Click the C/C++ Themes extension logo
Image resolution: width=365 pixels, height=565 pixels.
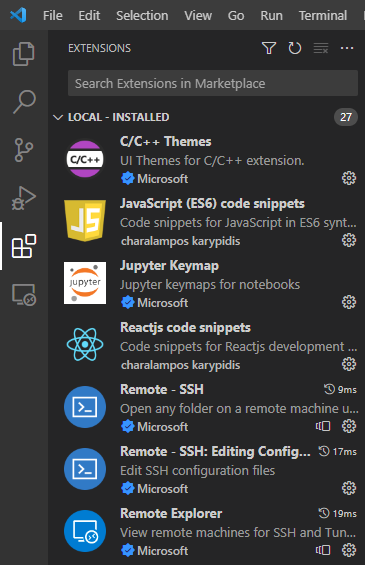tap(85, 159)
